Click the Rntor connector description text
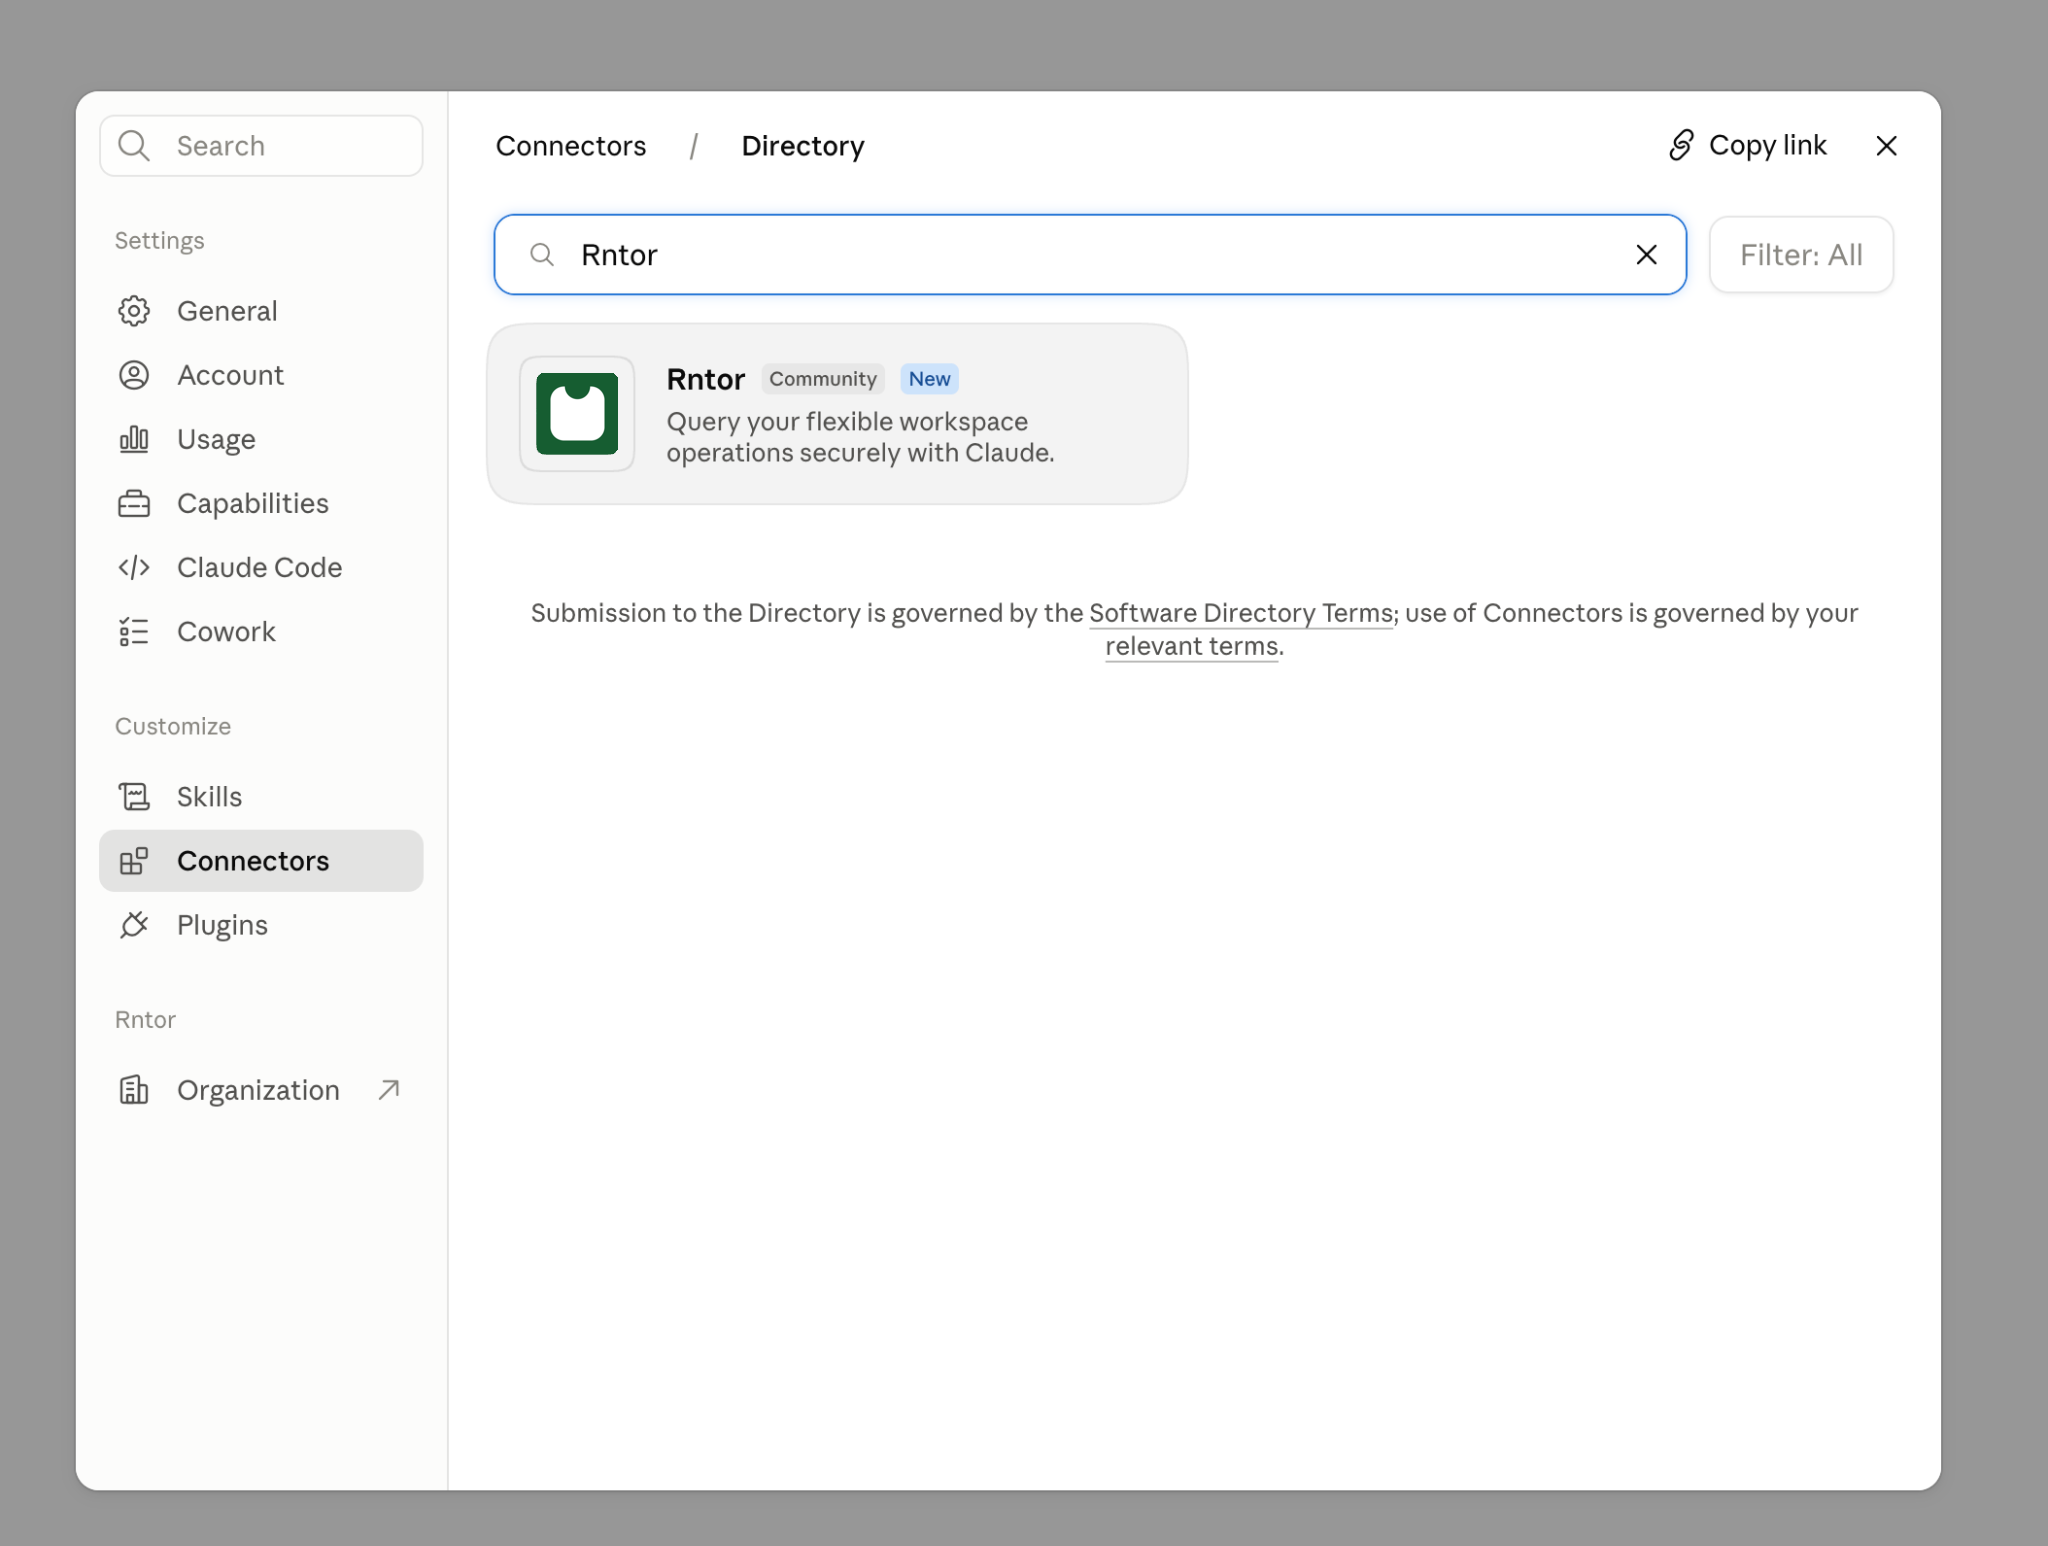This screenshot has width=2048, height=1546. point(860,437)
